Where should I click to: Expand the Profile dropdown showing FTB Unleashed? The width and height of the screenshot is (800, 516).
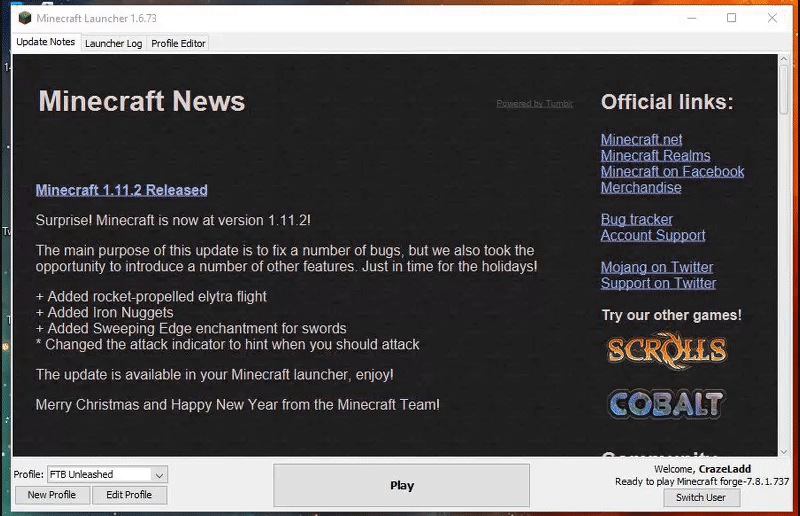[108, 475]
